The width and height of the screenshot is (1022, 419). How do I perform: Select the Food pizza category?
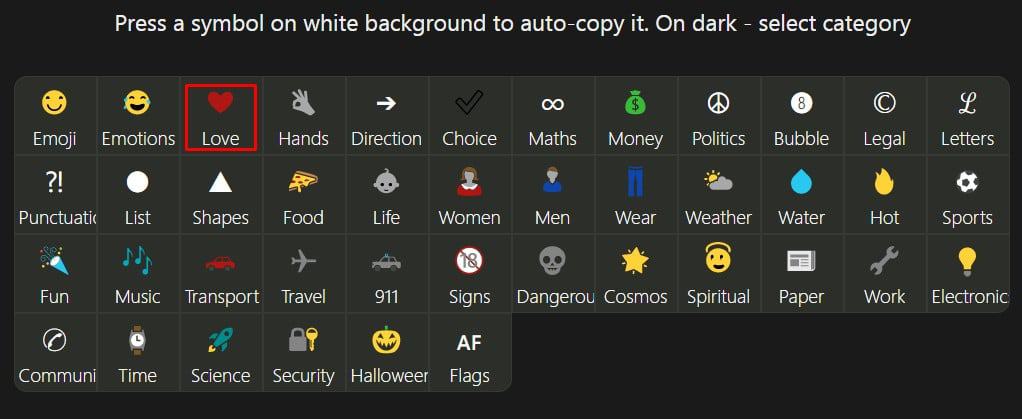tap(303, 196)
